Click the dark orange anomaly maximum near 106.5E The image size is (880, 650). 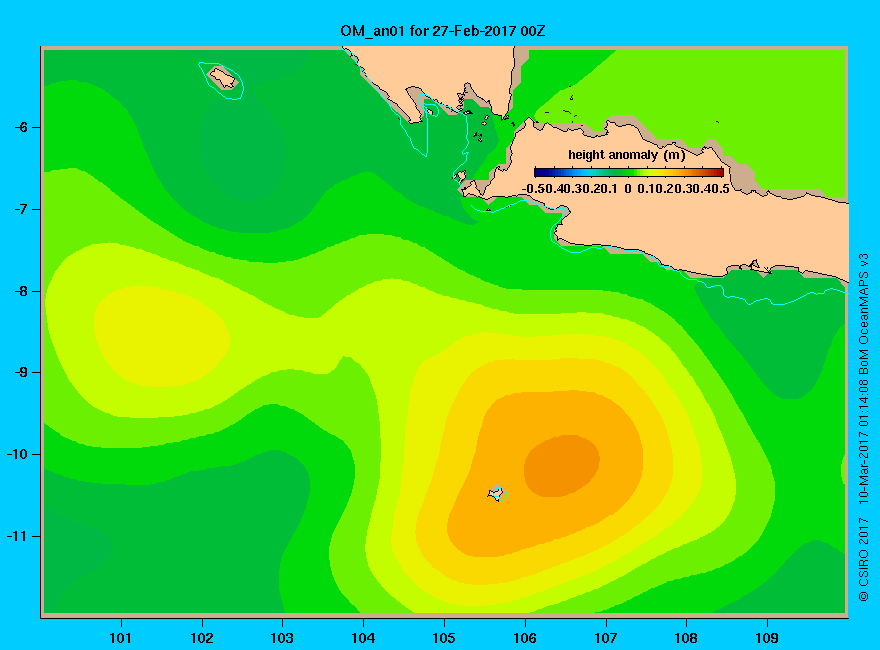point(562,466)
